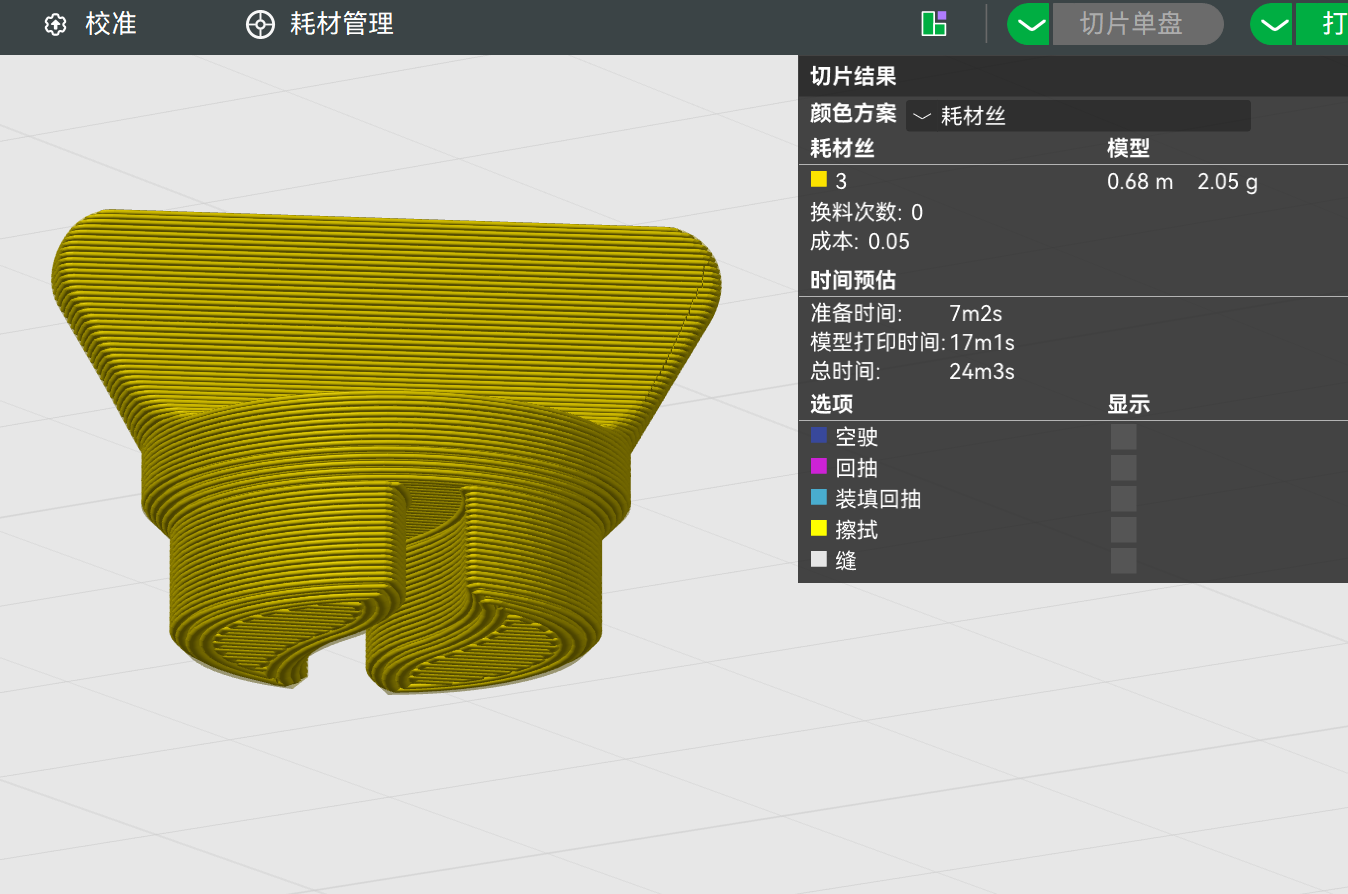The image size is (1348, 894).
Task: Click the 成本: 0.05 cost line
Action: 860,241
